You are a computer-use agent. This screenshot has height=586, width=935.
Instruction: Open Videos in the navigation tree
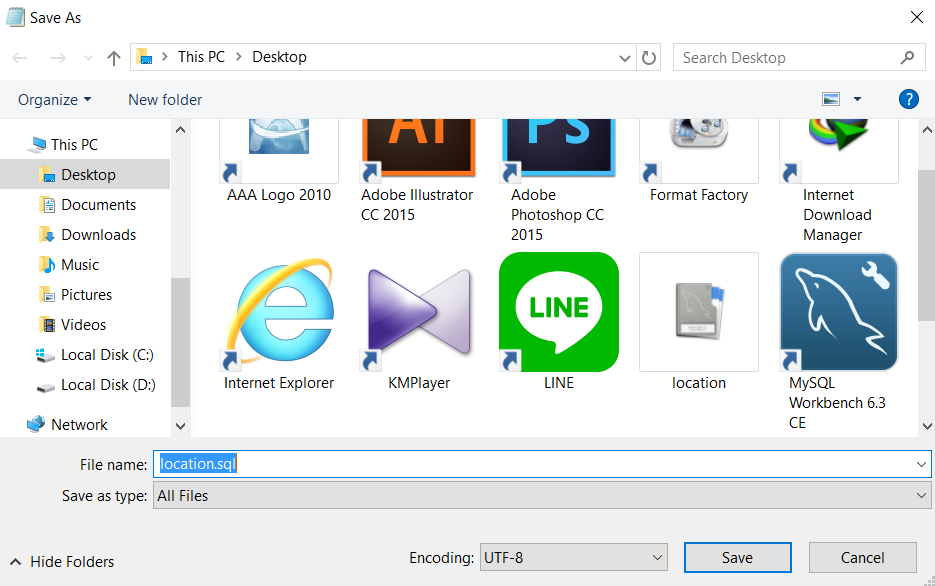coord(83,324)
